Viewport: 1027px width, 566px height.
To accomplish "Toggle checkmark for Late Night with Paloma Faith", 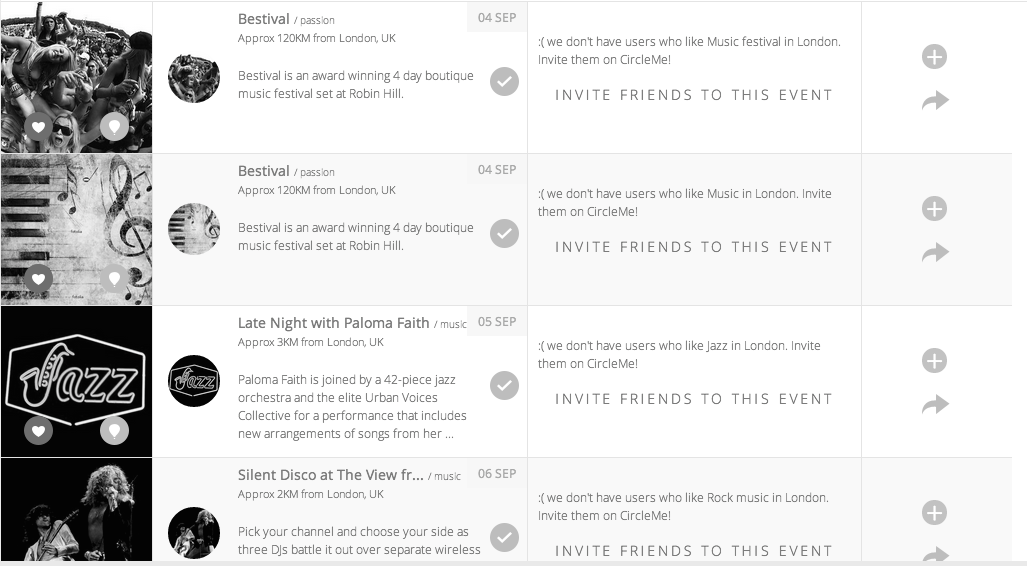I will pyautogui.click(x=505, y=386).
